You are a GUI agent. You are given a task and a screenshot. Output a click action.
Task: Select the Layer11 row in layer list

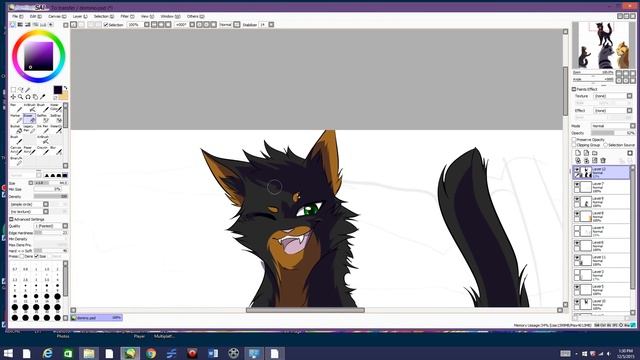pos(601,260)
